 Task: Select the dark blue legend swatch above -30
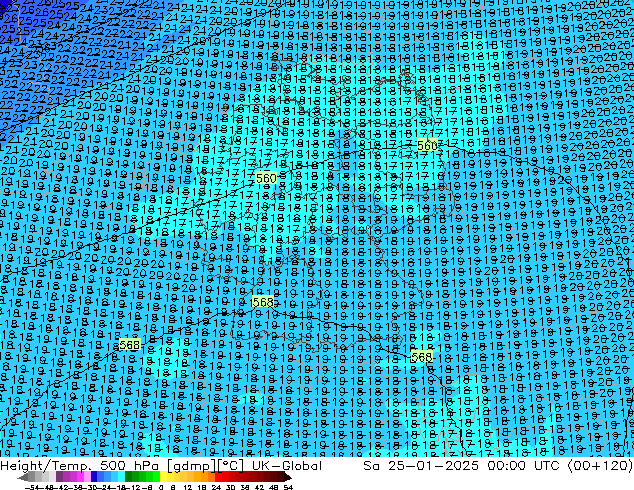click(94, 476)
